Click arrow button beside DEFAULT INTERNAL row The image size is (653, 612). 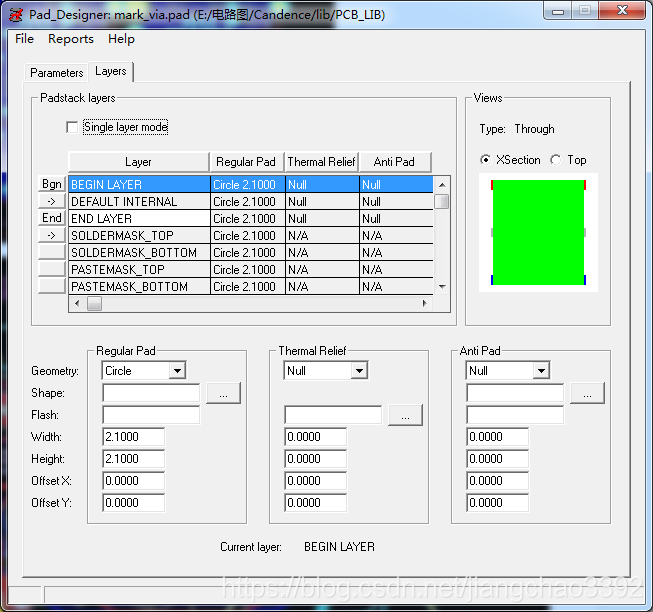coord(52,201)
